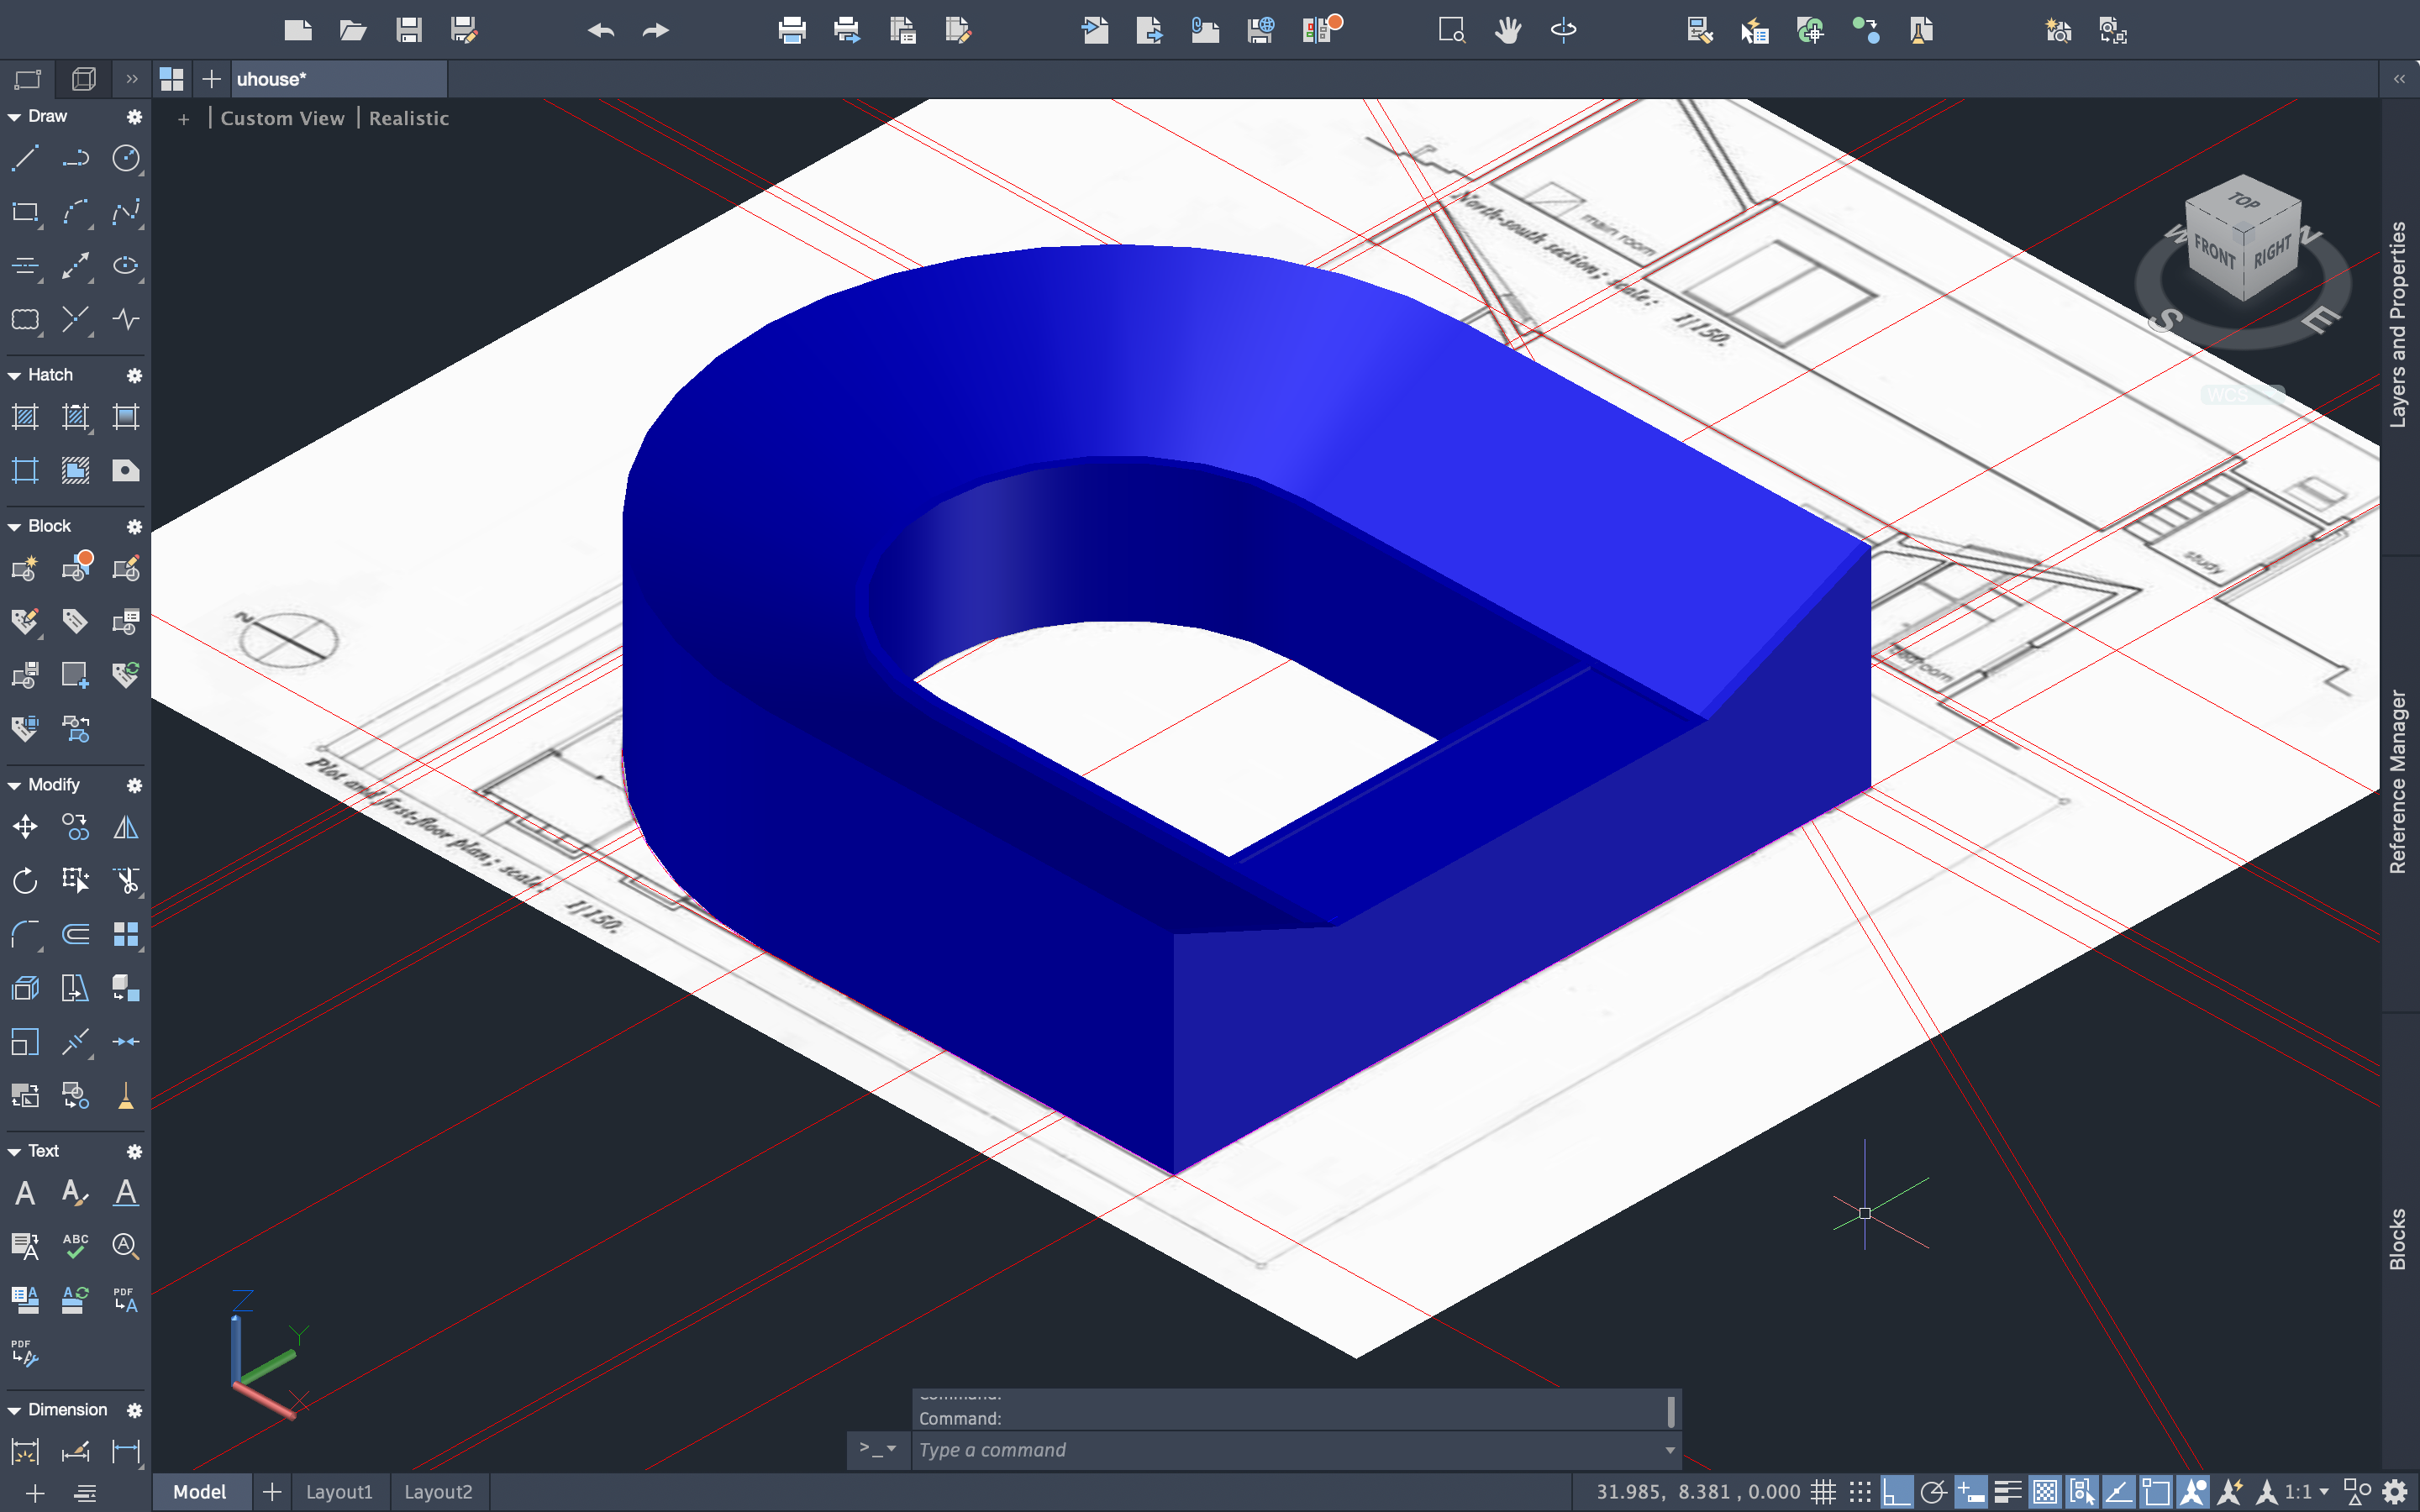Click the Undo arrow in toolbar
Screen dimensions: 2420x1512
point(601,30)
